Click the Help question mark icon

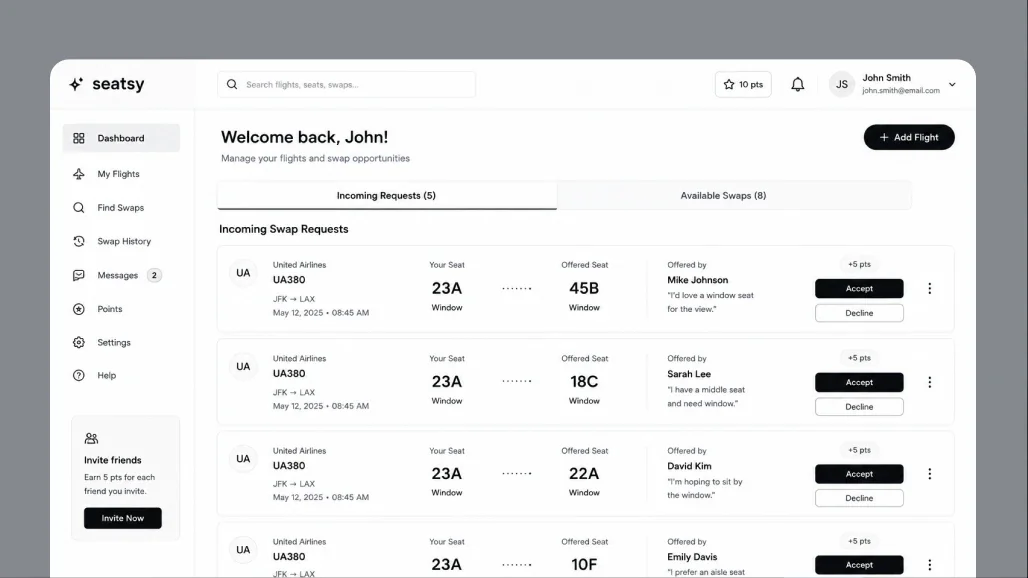(79, 376)
